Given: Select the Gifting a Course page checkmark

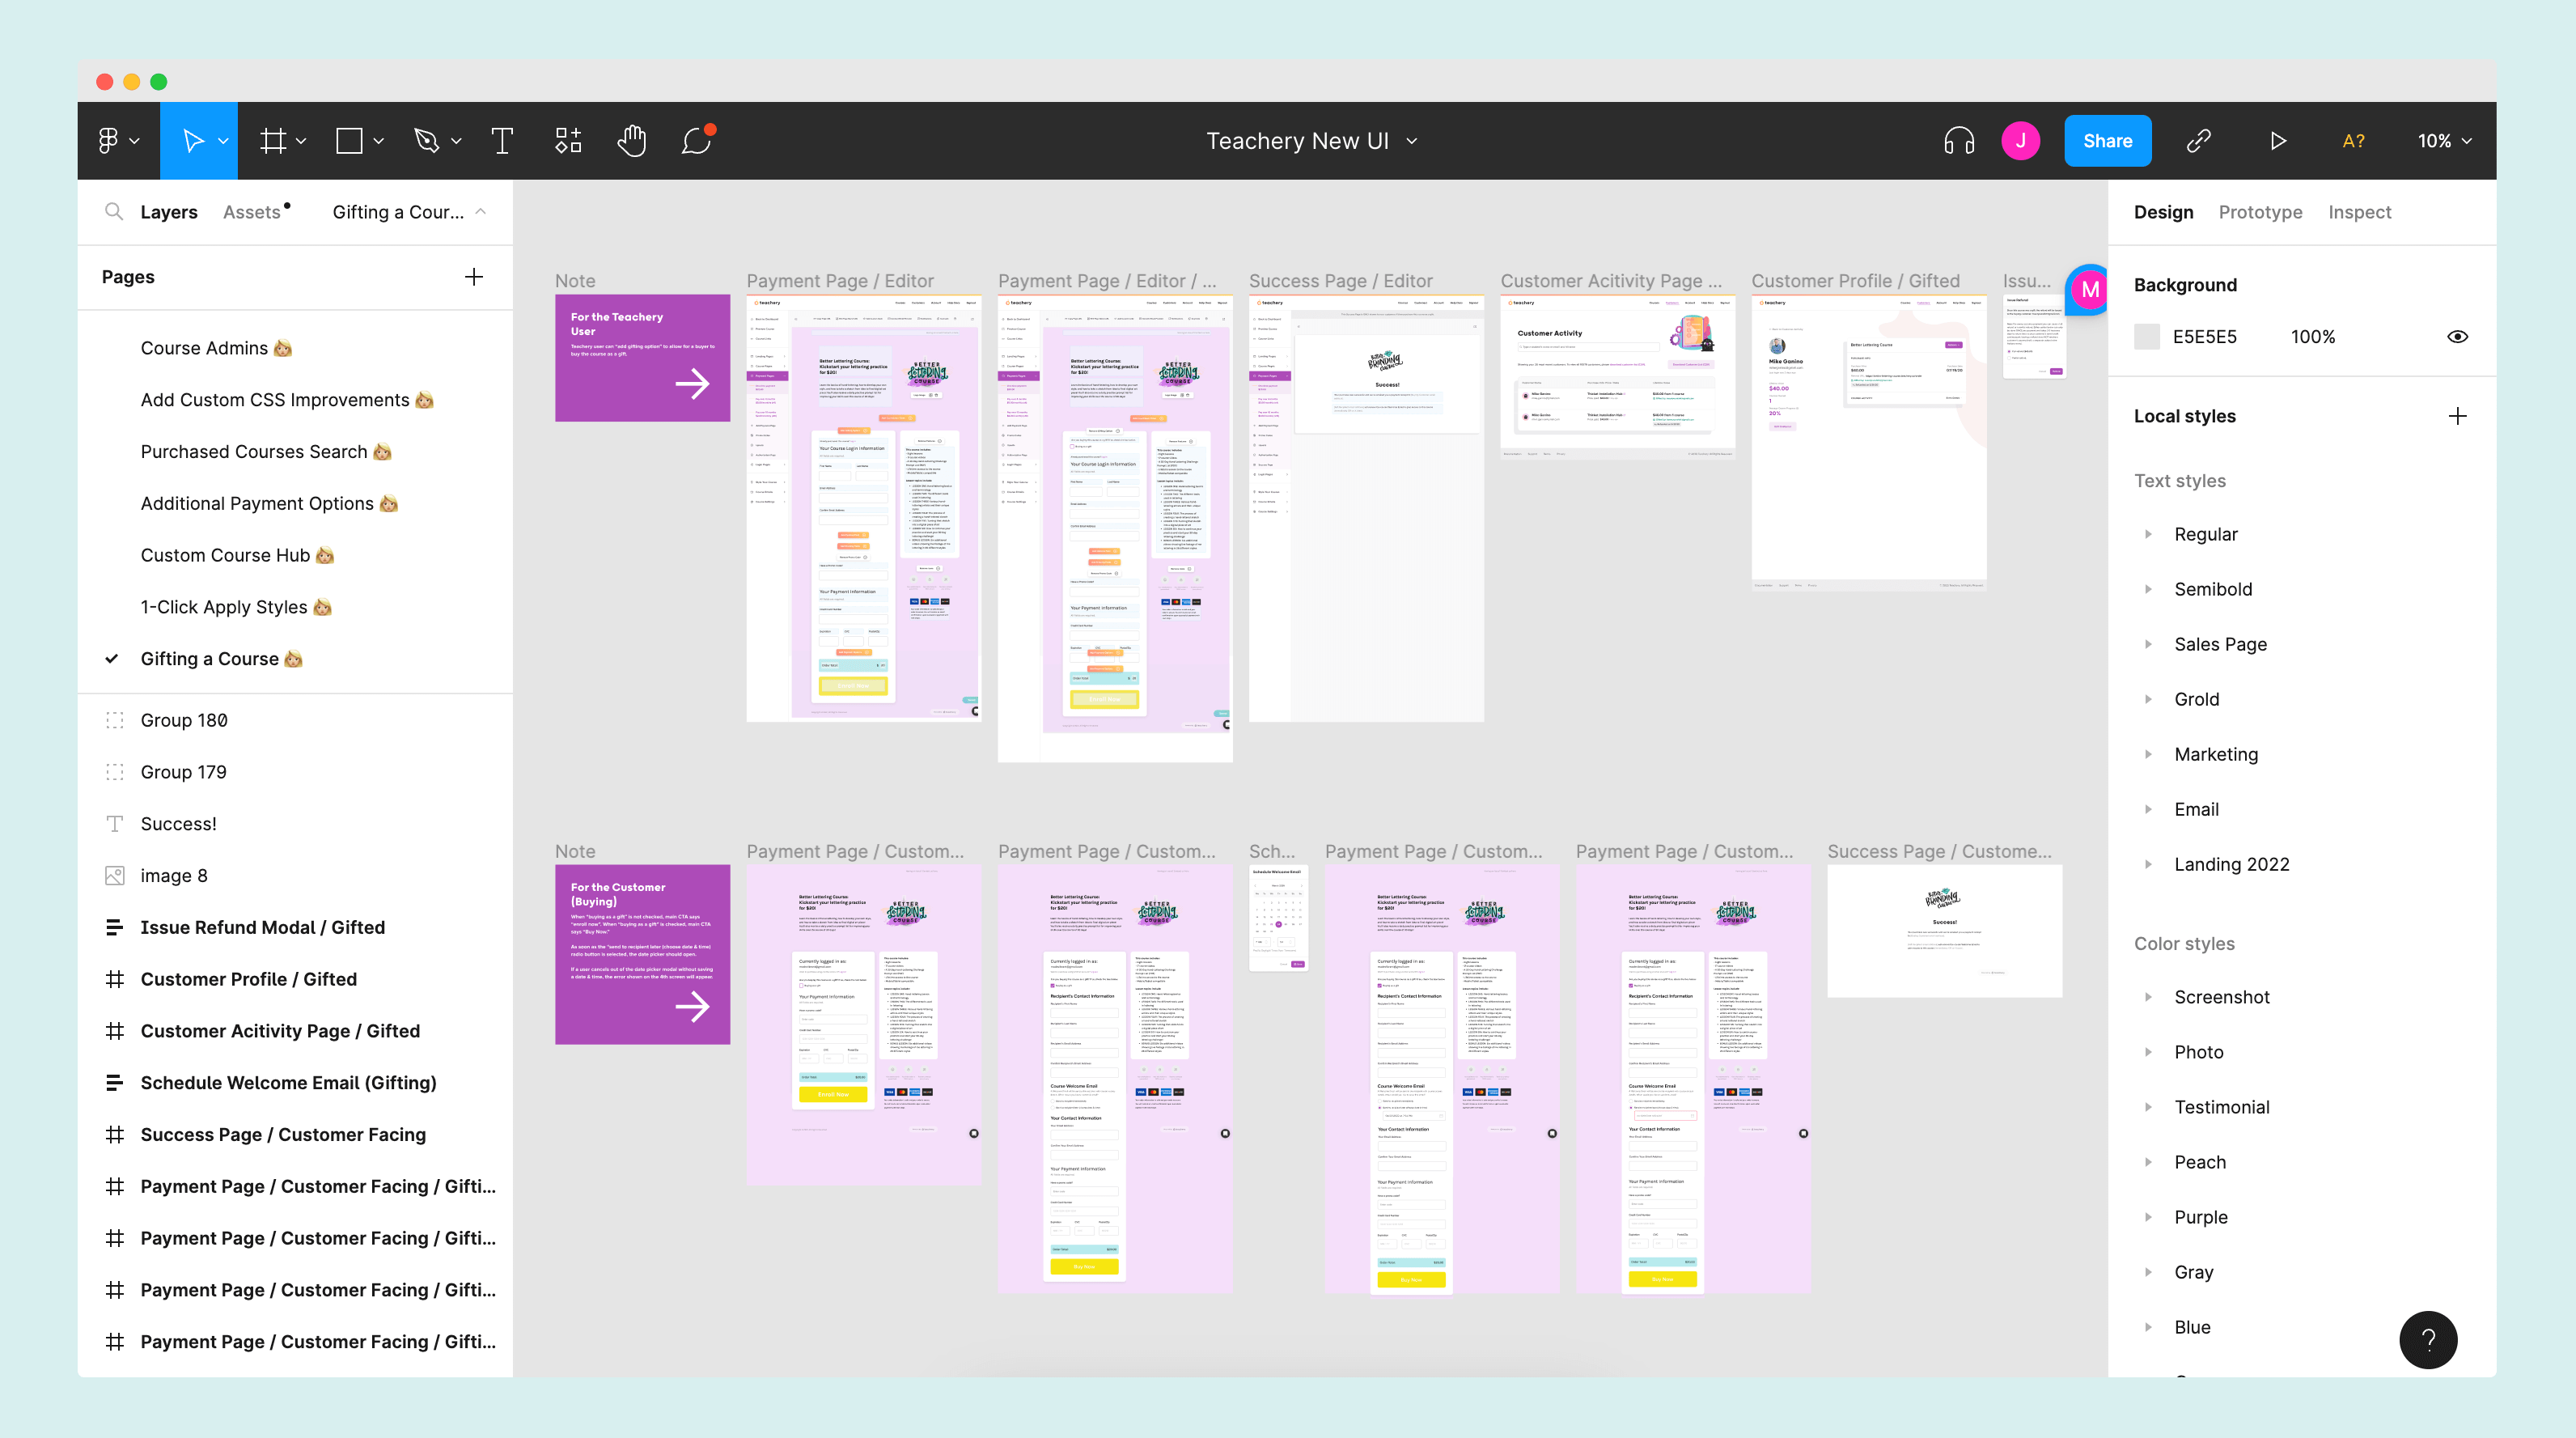Looking at the screenshot, I should pos(112,658).
